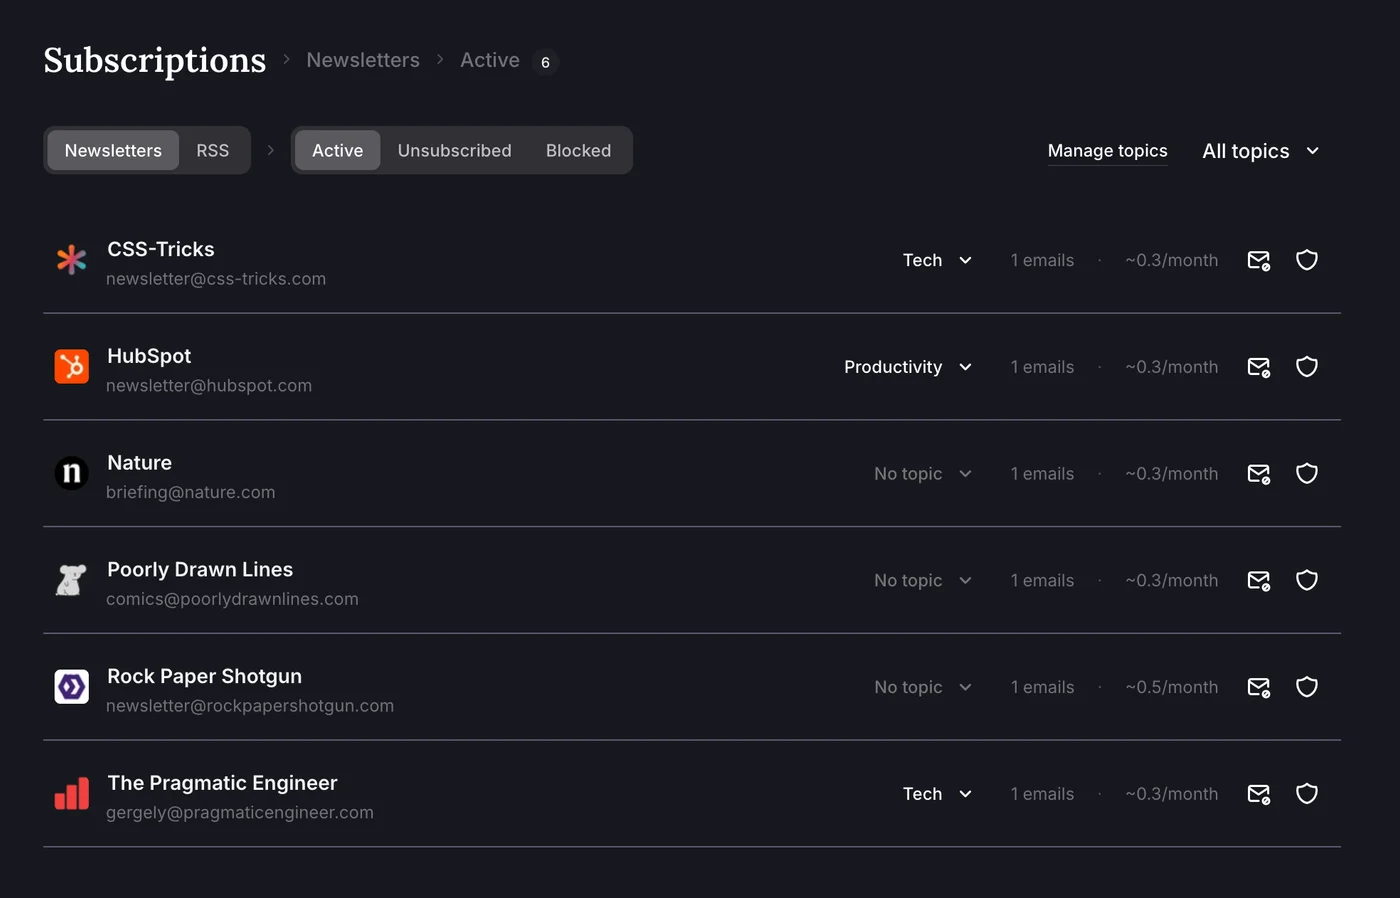Click the Rock Paper Shotgun newsletter name
This screenshot has width=1400, height=898.
[x=204, y=676]
